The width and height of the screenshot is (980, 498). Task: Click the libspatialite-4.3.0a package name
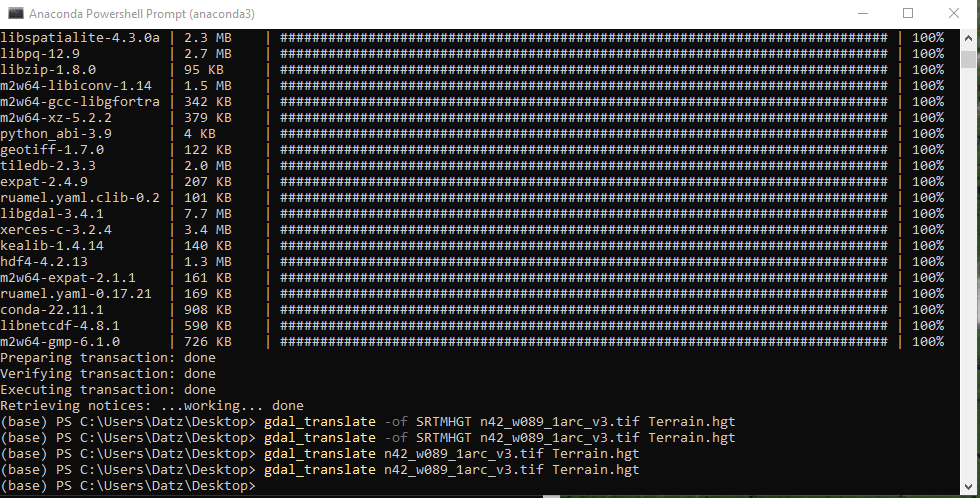pos(80,37)
